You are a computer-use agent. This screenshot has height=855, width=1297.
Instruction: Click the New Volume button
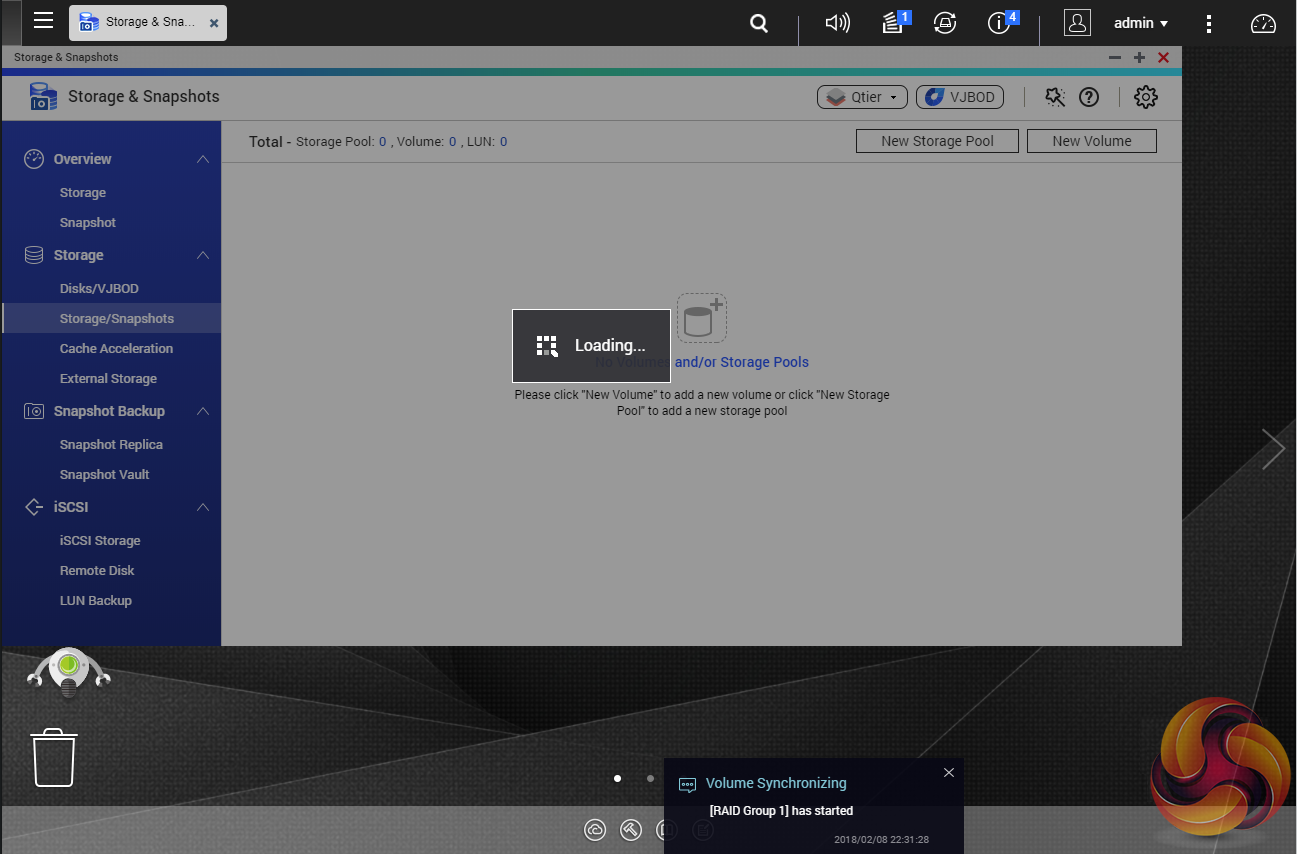click(1091, 141)
